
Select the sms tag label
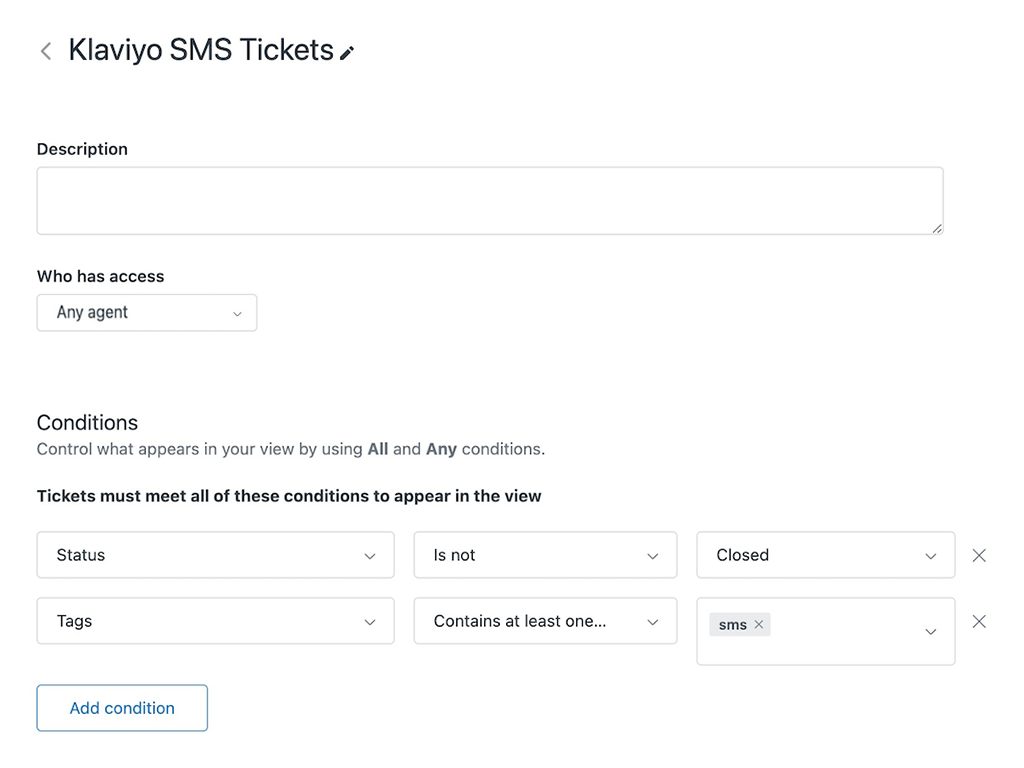732,625
